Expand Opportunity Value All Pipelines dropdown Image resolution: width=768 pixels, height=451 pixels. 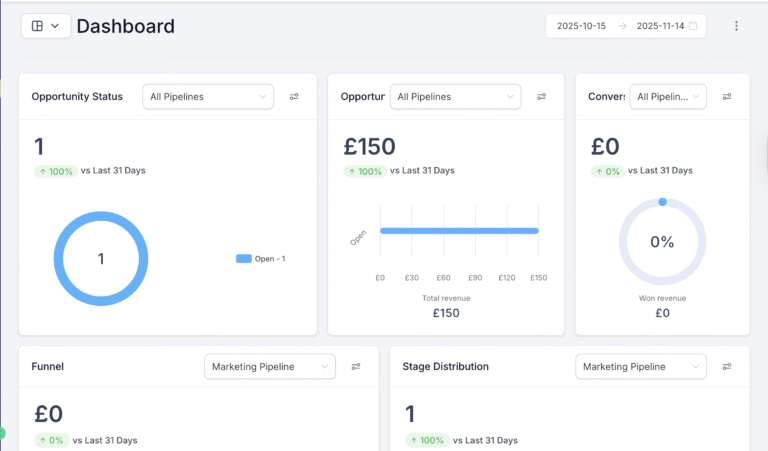pos(456,97)
